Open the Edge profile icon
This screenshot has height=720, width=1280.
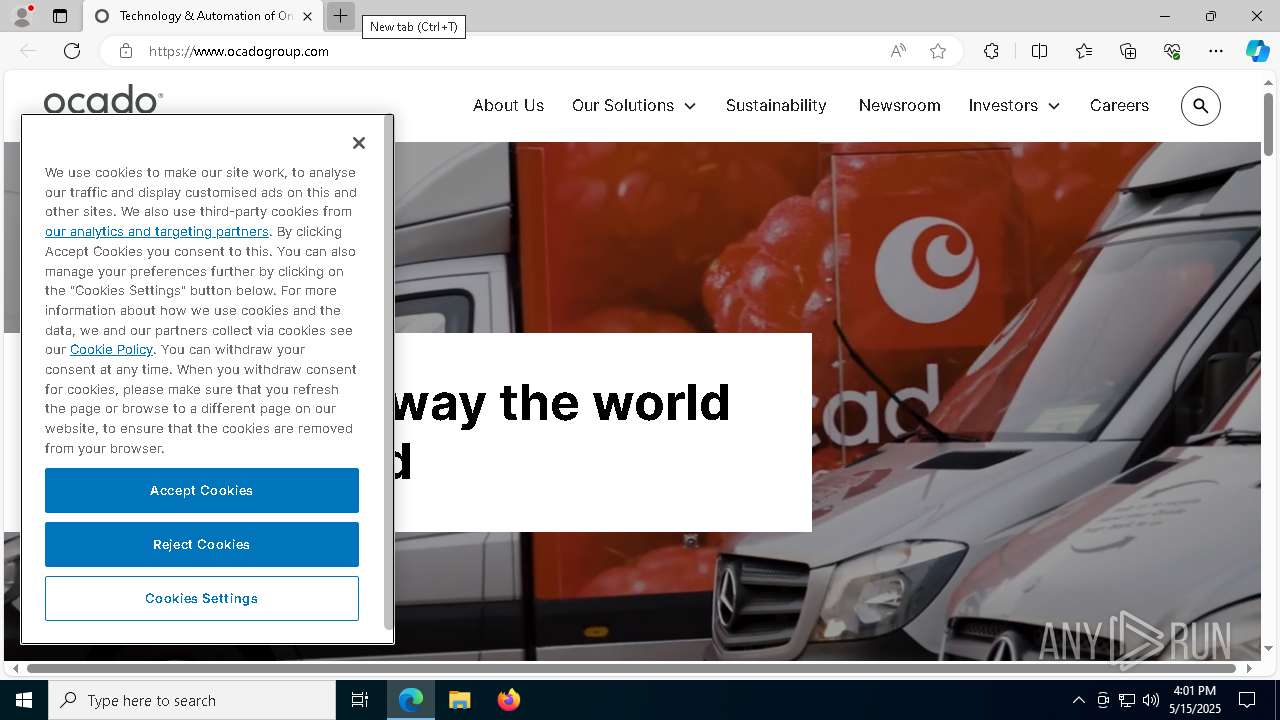(21, 16)
